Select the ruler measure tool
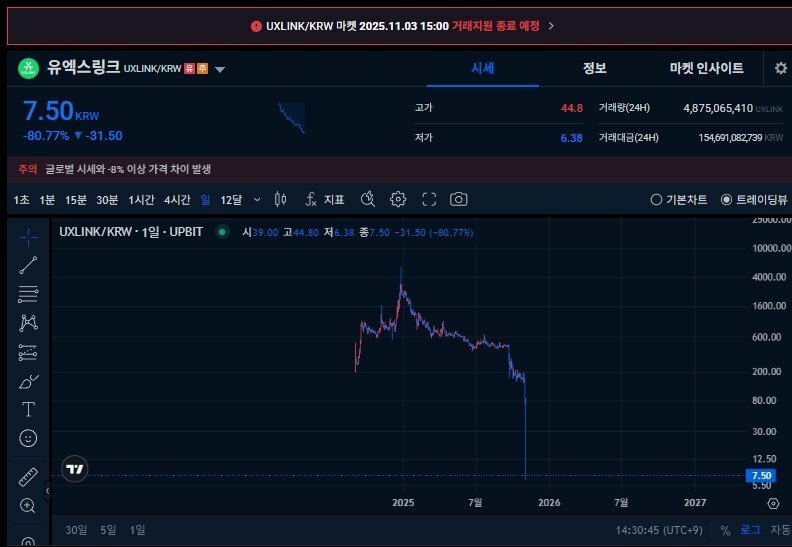This screenshot has height=547, width=792. 28,477
